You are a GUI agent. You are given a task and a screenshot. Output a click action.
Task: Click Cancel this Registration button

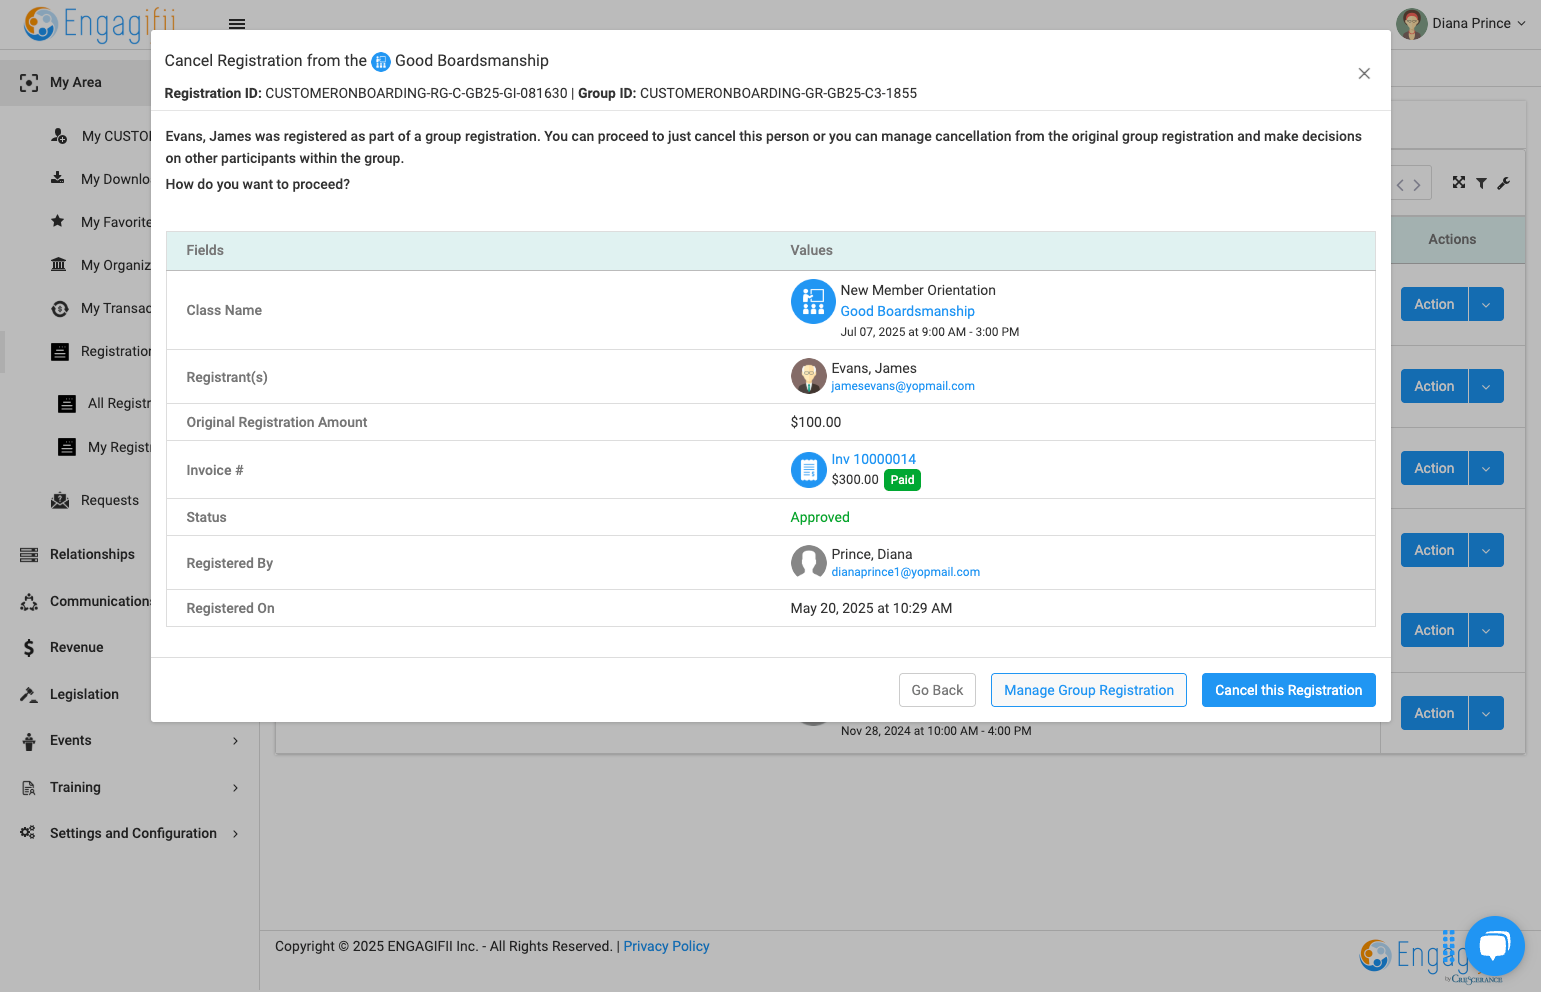pos(1289,690)
